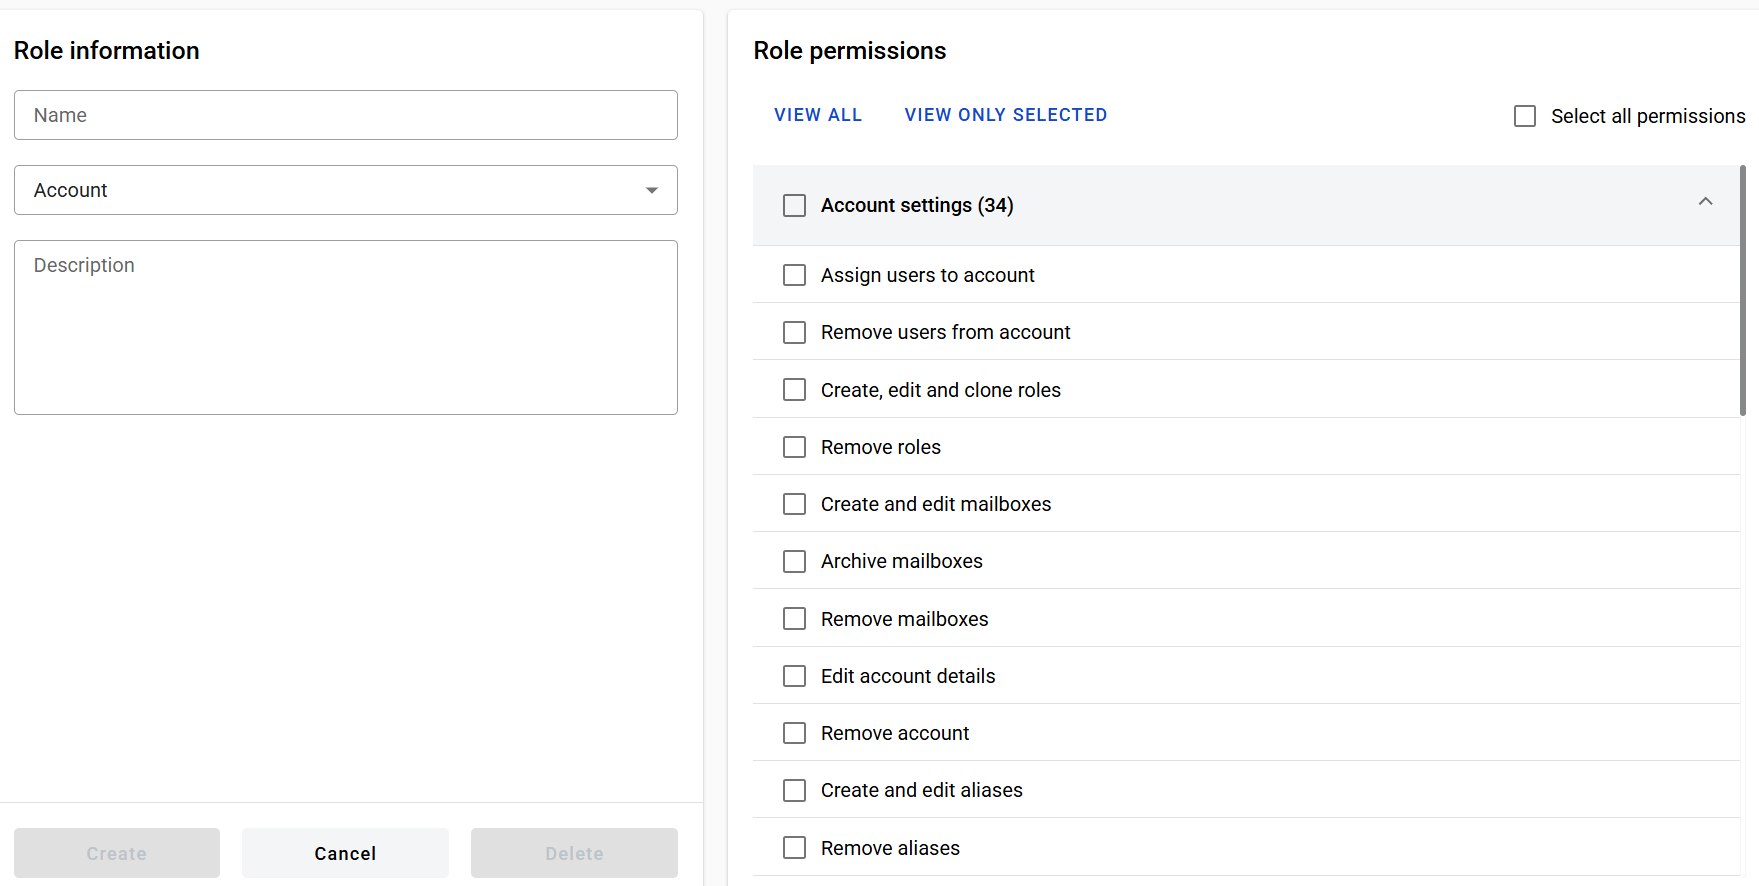The image size is (1759, 886).
Task: Open the Account dropdown list
Action: click(345, 190)
